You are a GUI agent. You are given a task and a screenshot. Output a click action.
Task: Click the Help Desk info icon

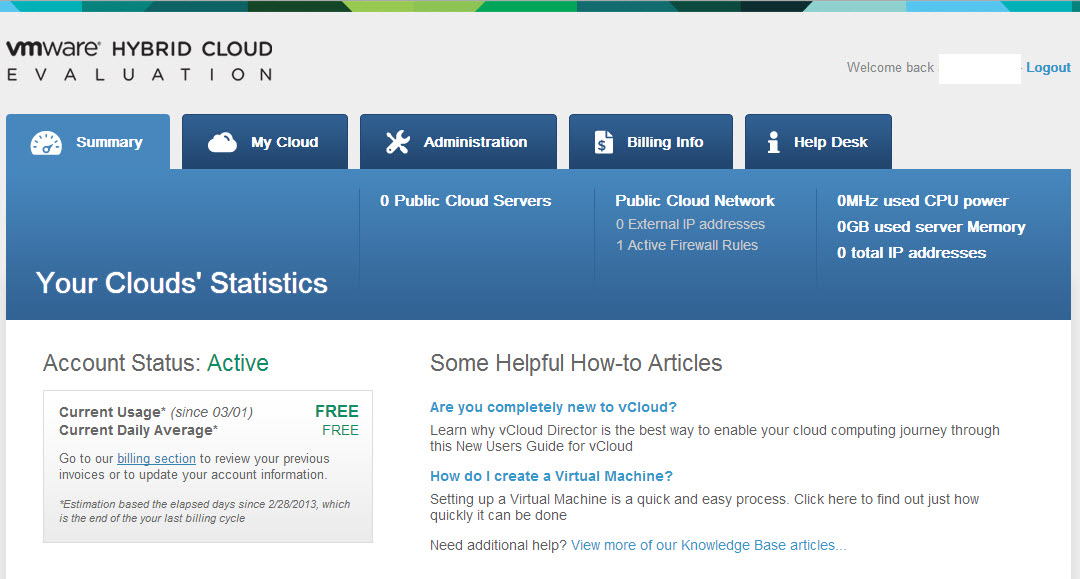click(773, 142)
